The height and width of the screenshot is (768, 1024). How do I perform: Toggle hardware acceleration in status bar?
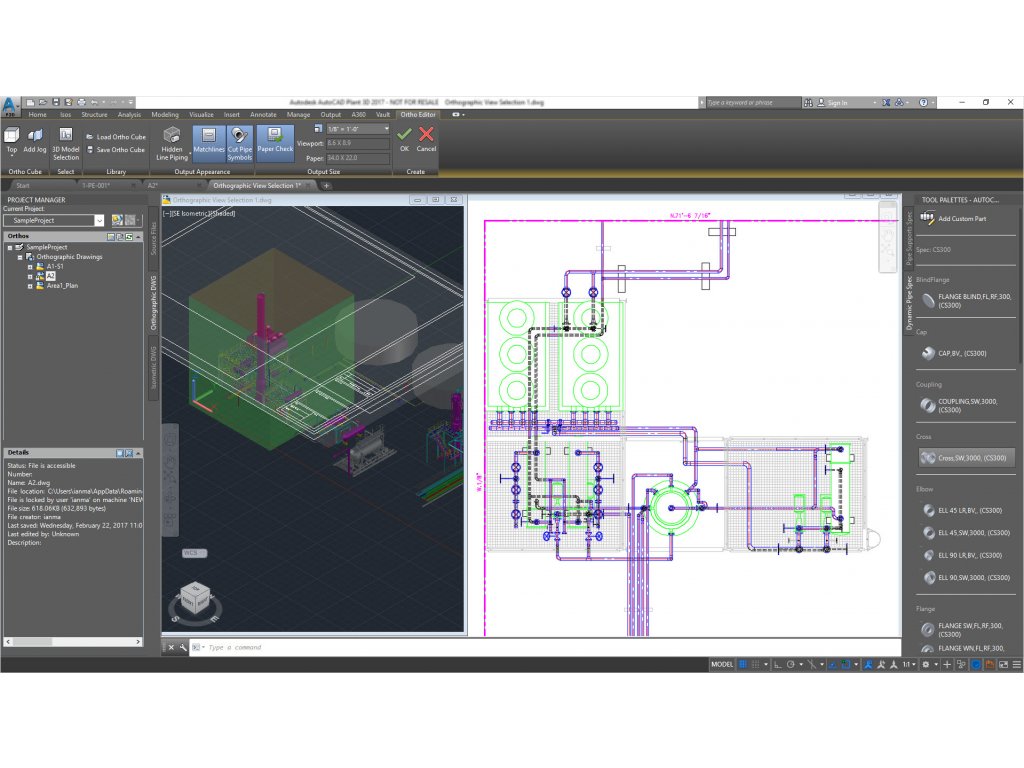[x=976, y=665]
